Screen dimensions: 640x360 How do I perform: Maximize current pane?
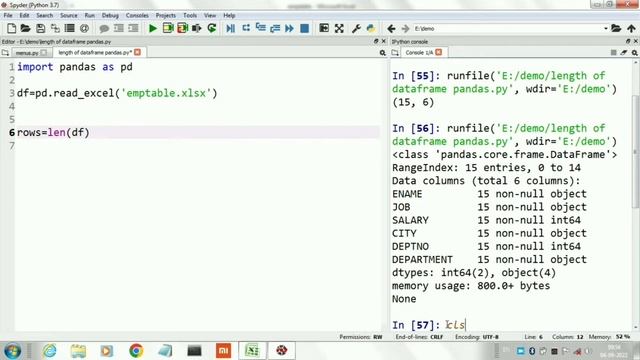coord(324,28)
